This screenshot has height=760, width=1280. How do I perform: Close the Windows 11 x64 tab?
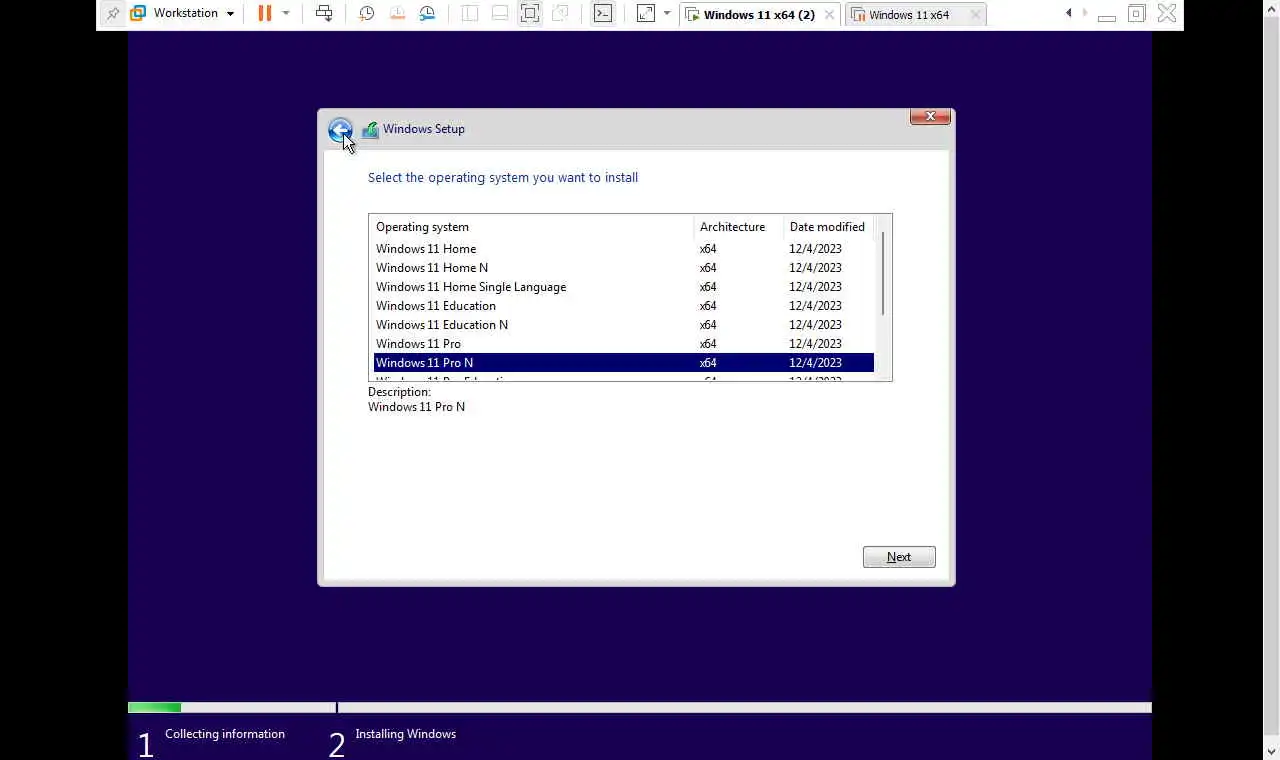coord(976,15)
